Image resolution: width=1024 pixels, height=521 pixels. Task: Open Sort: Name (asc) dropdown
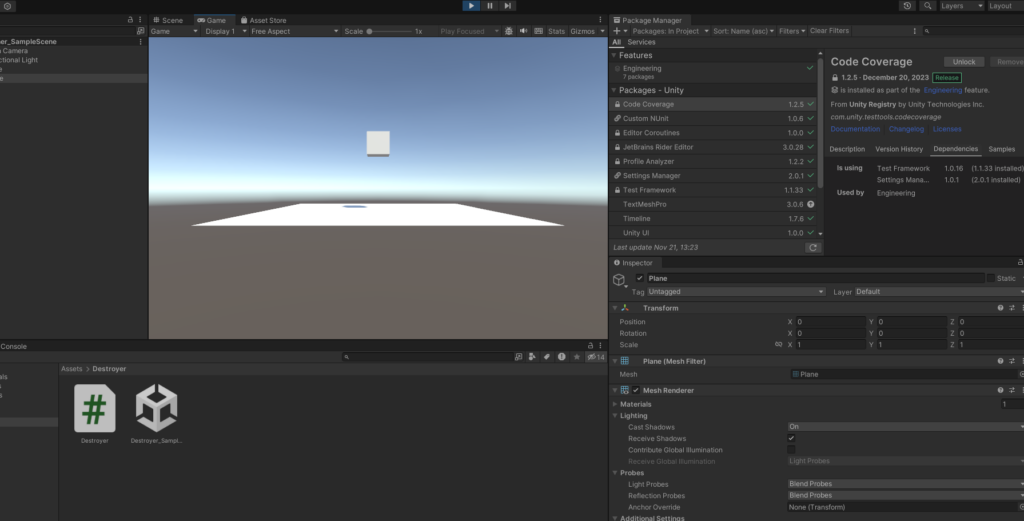tap(743, 31)
